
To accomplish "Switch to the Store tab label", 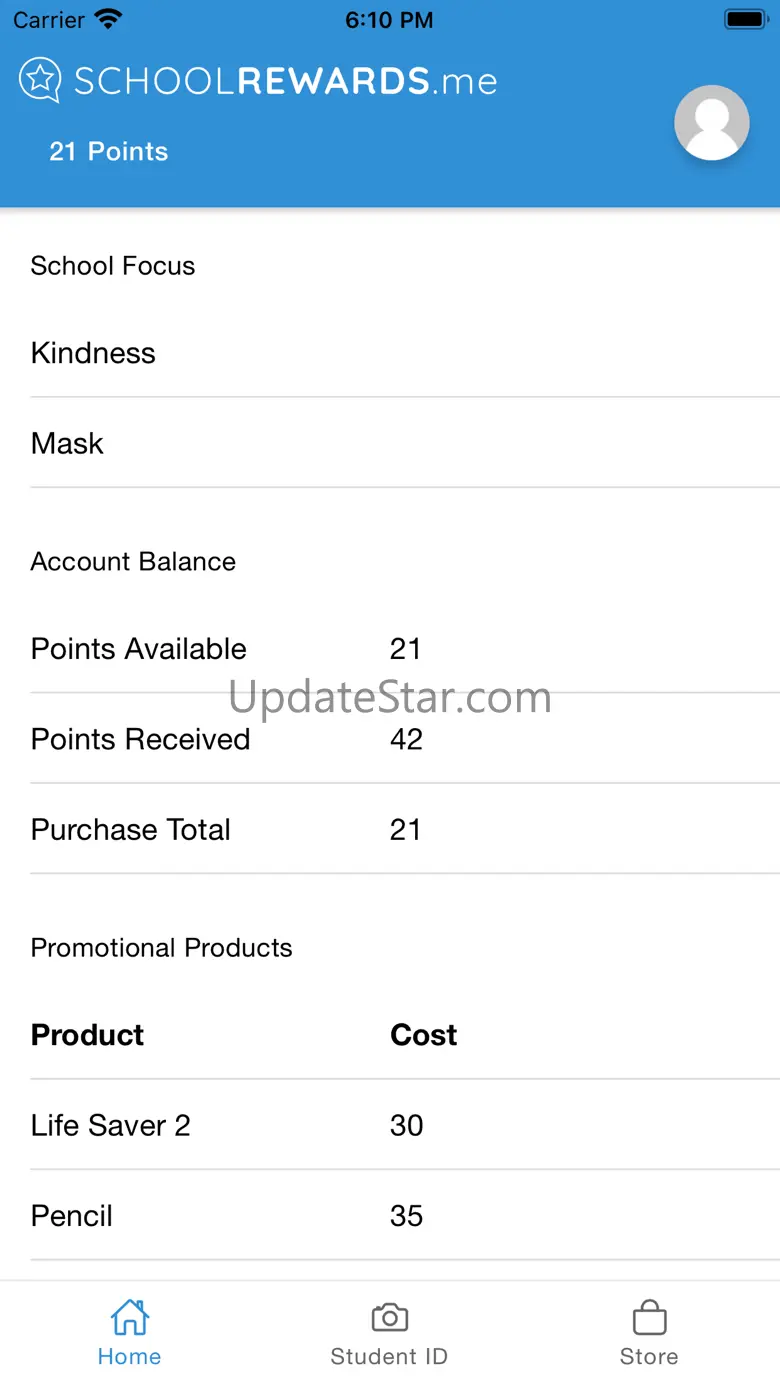I will 649,1357.
